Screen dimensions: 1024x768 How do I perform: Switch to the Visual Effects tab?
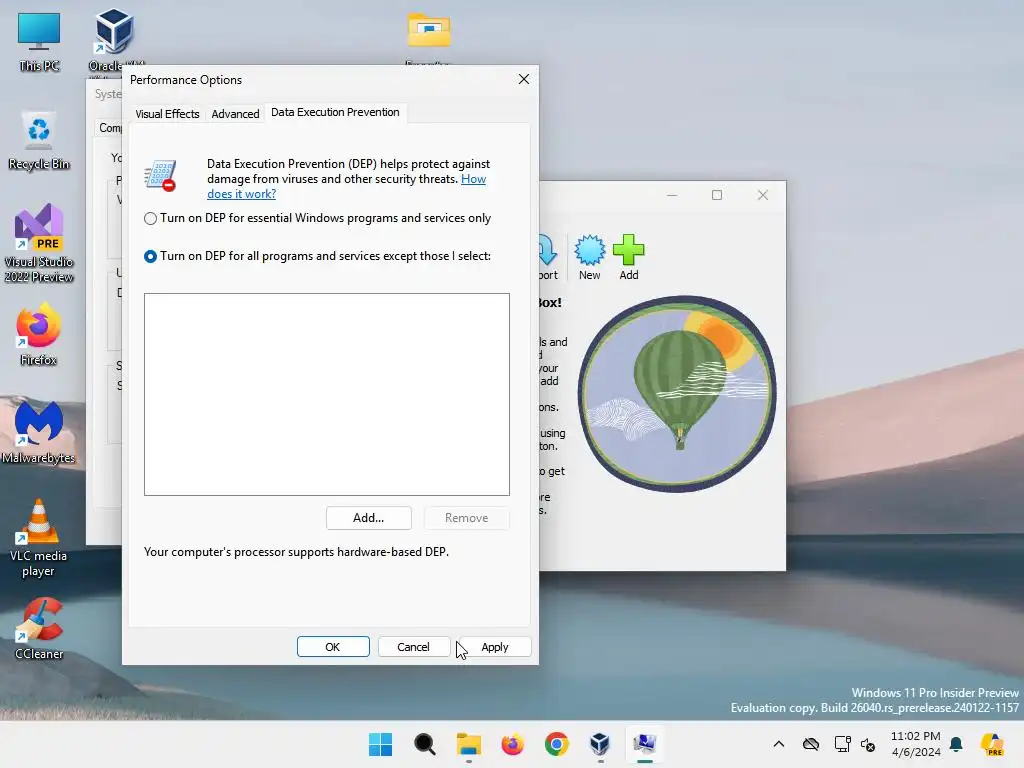167,114
